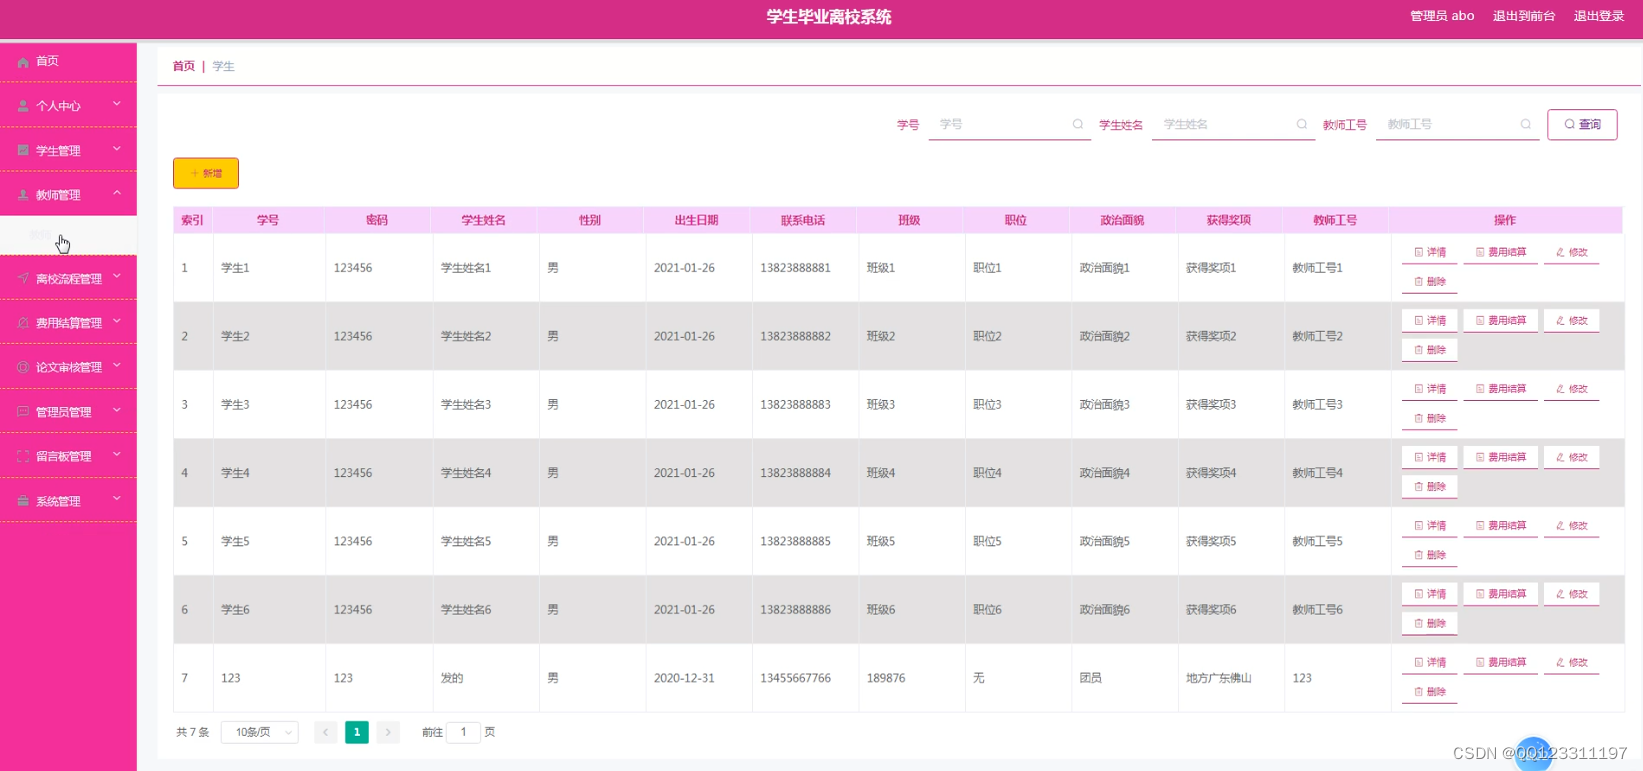Click the search icon in 教师工号 field
Viewport: 1643px width, 771px height.
(1526, 124)
